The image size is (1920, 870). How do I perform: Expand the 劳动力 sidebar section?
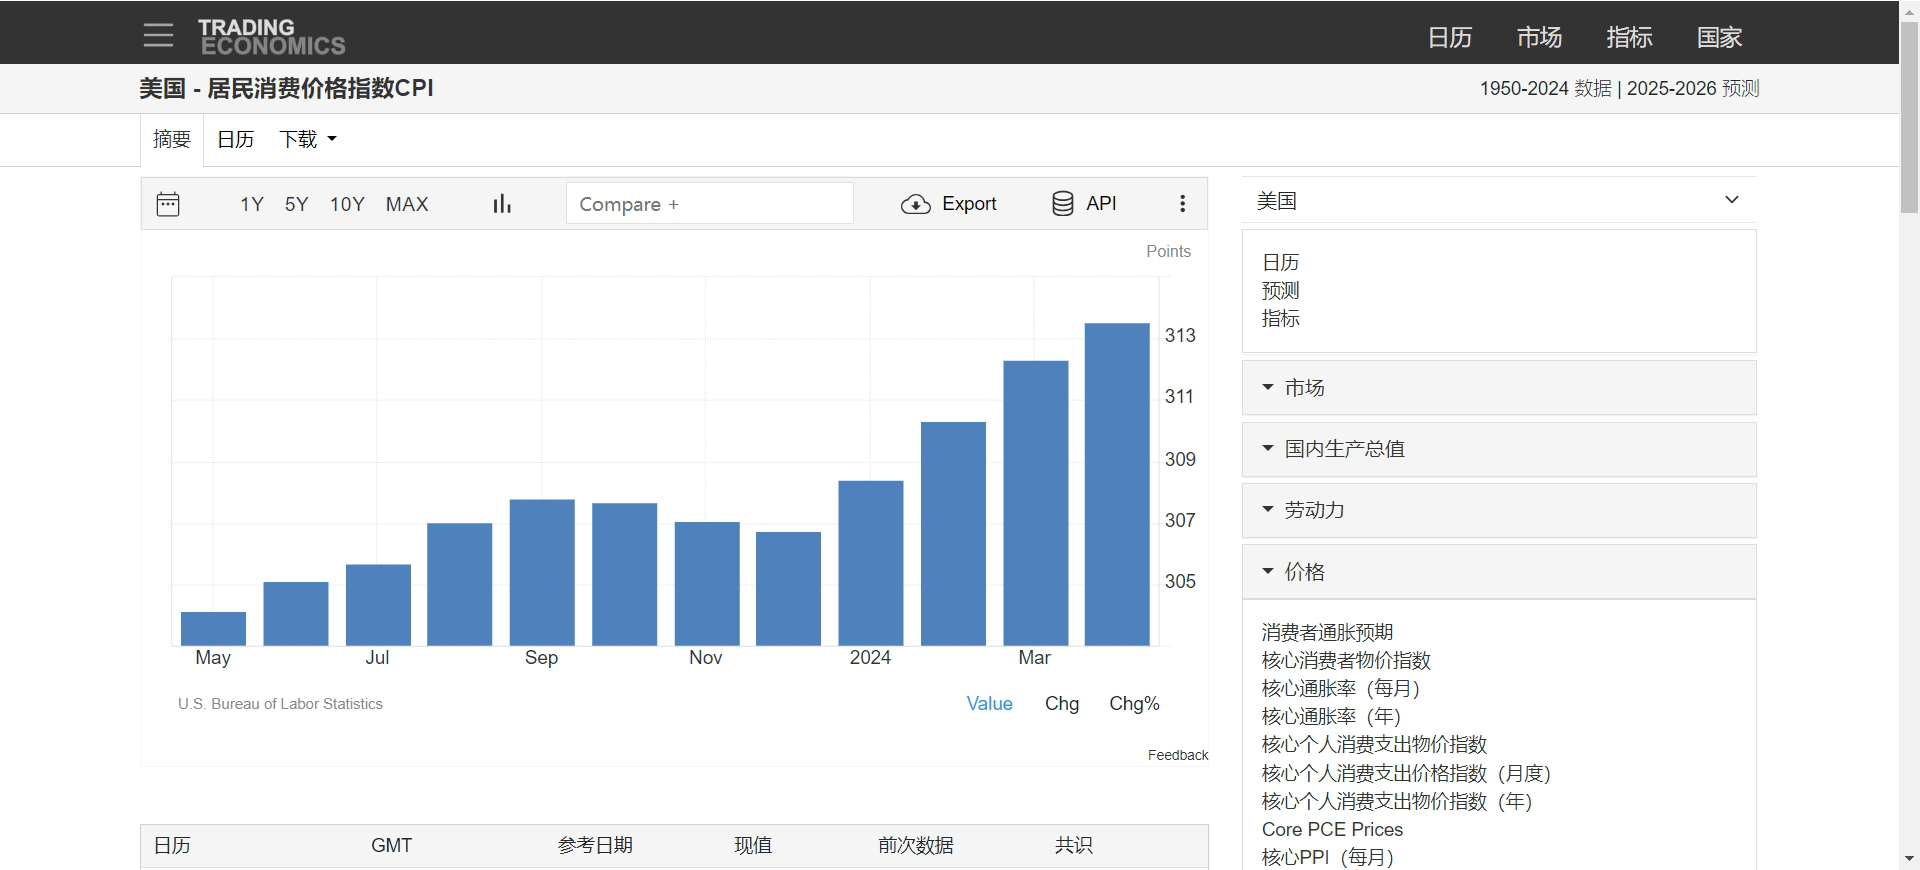[x=1499, y=510]
